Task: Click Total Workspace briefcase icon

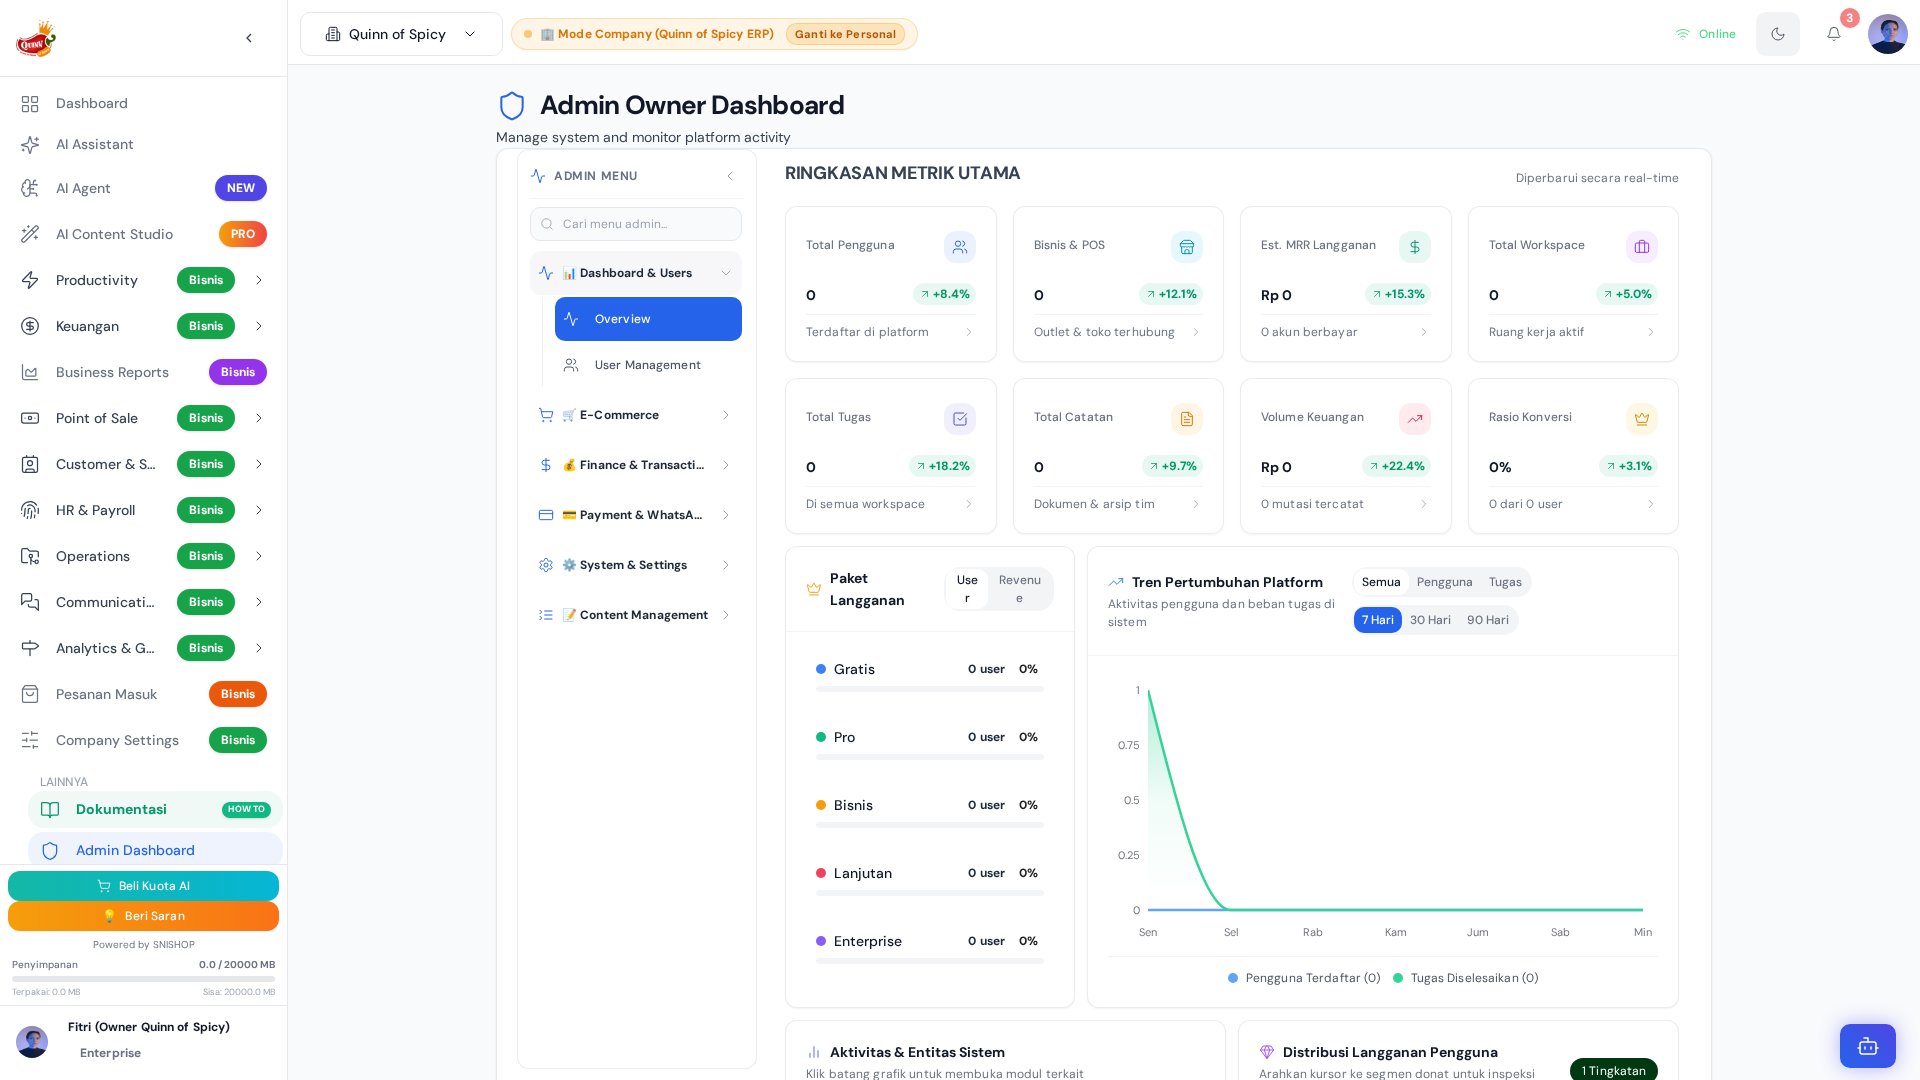Action: 1641,247
